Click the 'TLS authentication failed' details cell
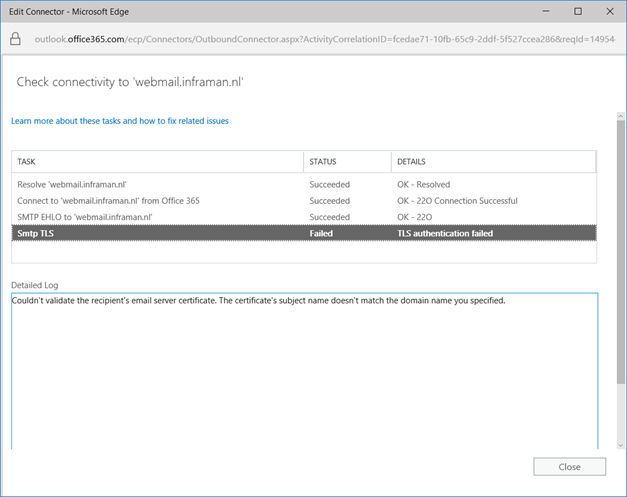The image size is (627, 497). click(445, 233)
